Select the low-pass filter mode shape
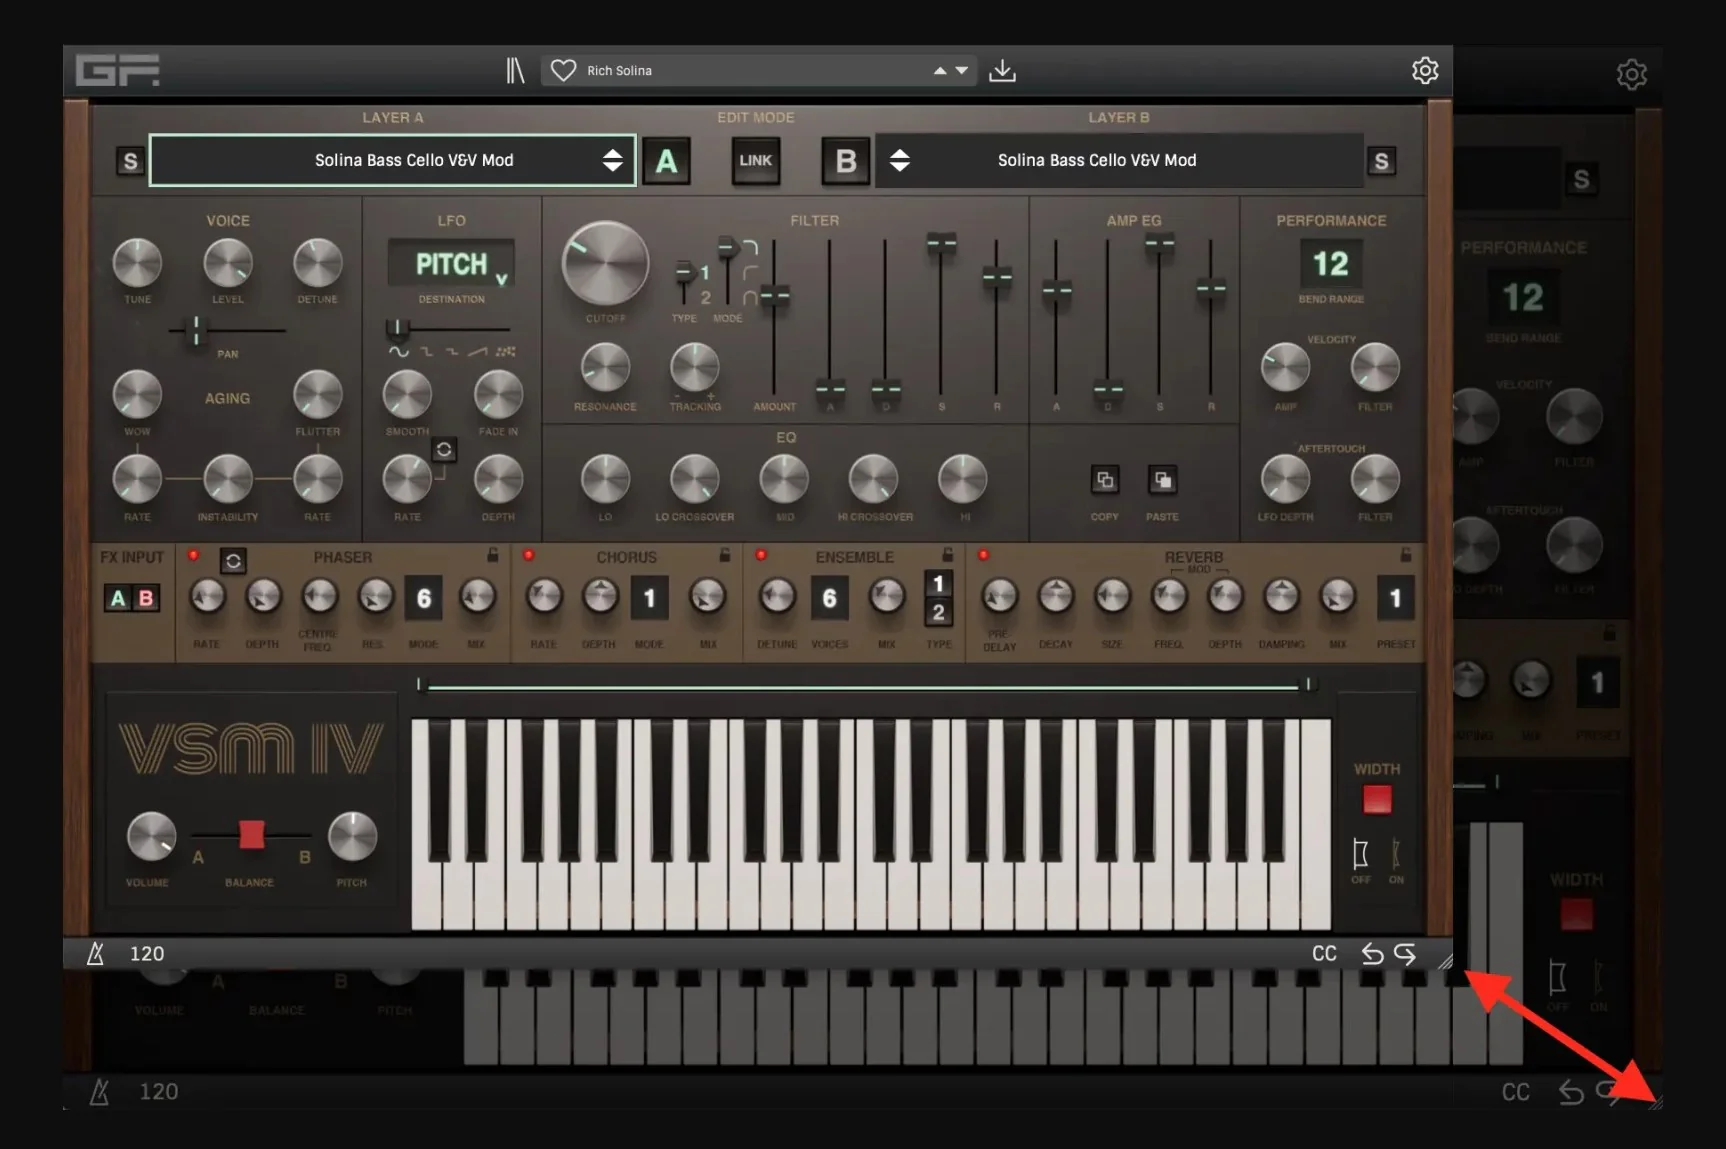This screenshot has width=1726, height=1149. [x=750, y=247]
